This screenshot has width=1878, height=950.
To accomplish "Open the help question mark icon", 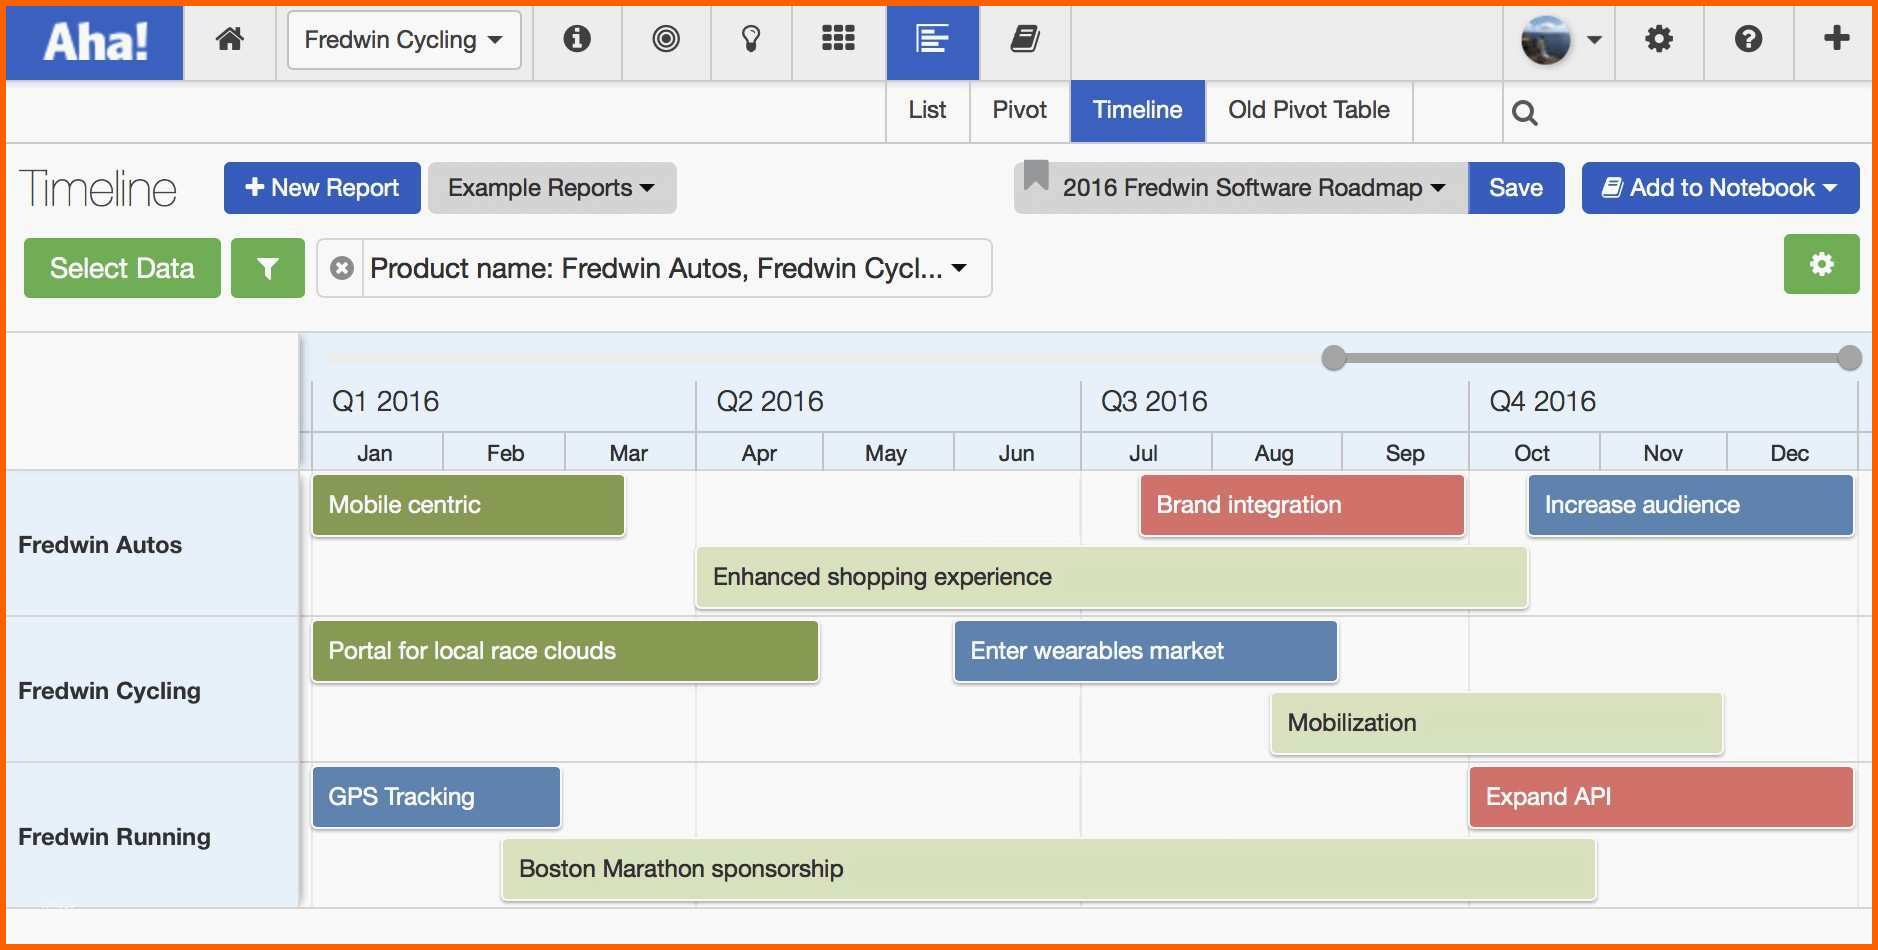I will pos(1748,39).
